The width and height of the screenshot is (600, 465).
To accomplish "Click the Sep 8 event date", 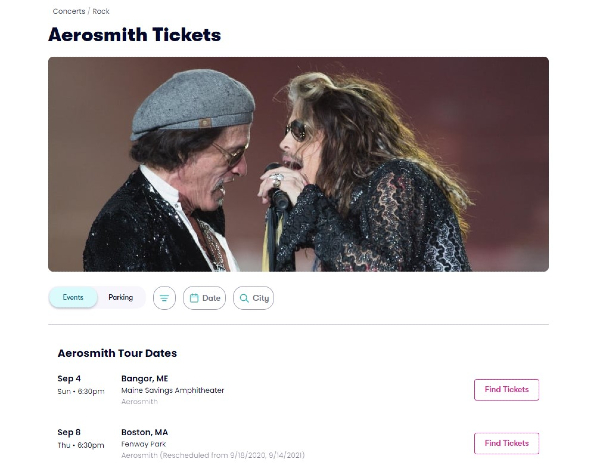I will 69,432.
